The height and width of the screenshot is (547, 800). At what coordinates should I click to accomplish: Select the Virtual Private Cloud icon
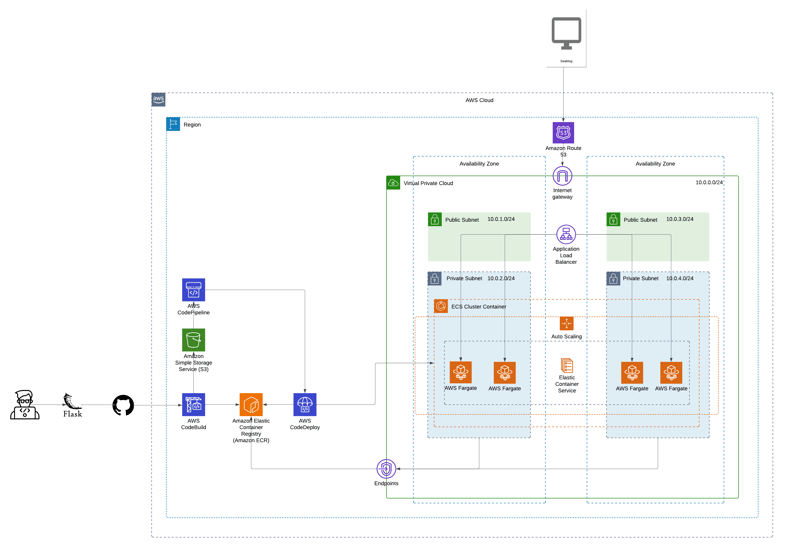click(x=393, y=183)
